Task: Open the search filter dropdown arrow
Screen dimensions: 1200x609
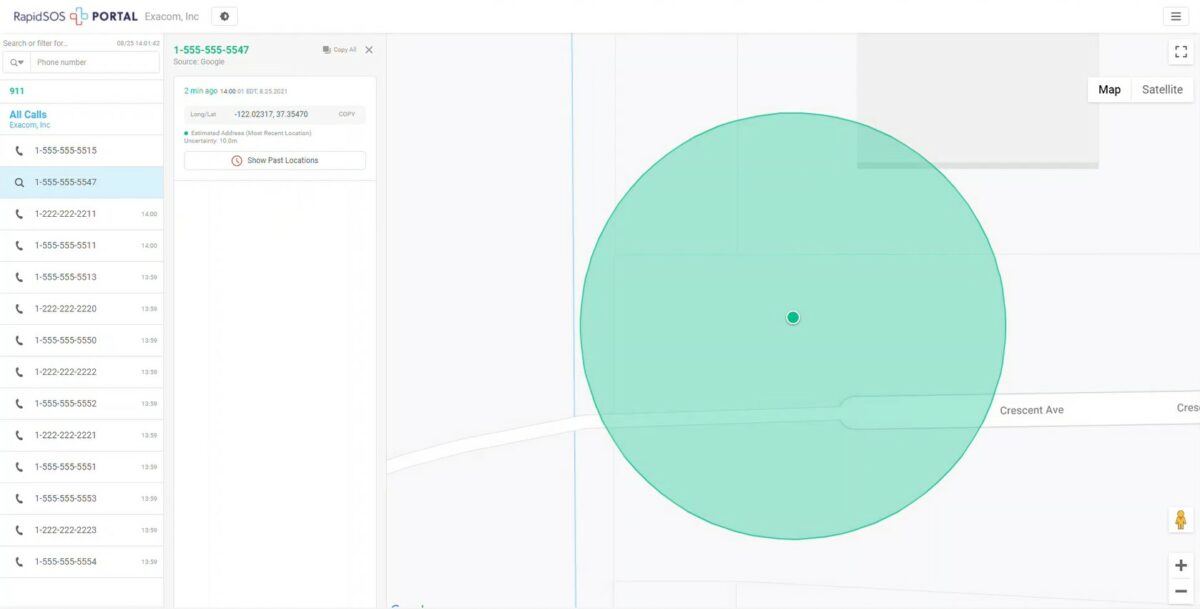Action: 20,62
